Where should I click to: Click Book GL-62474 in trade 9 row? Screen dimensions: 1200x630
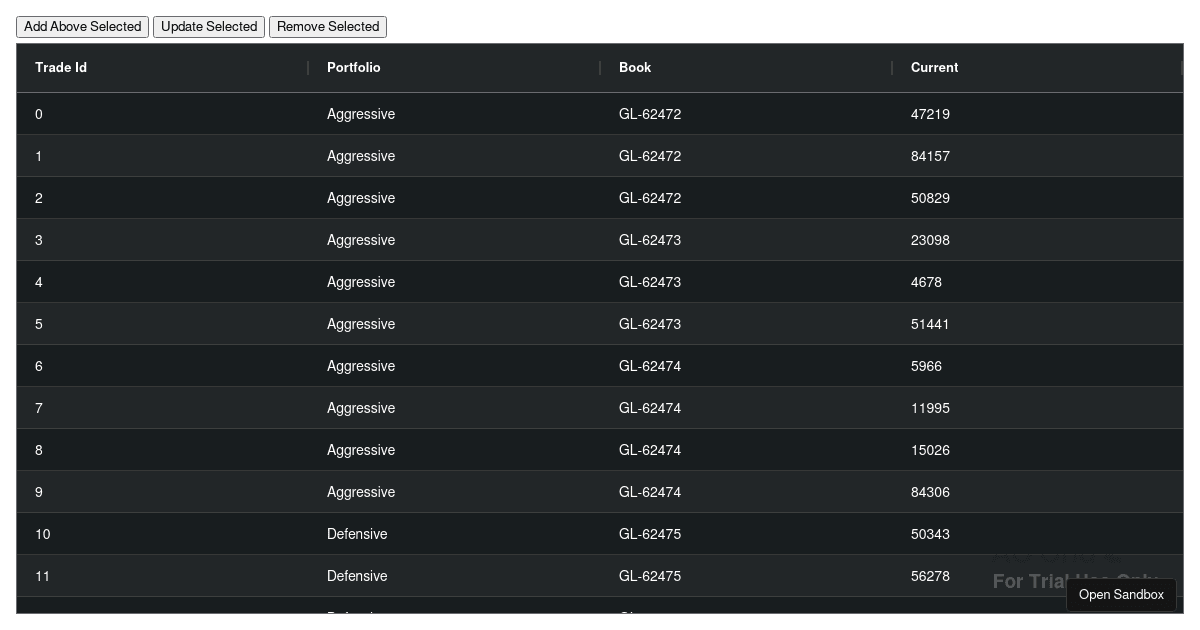(650, 492)
